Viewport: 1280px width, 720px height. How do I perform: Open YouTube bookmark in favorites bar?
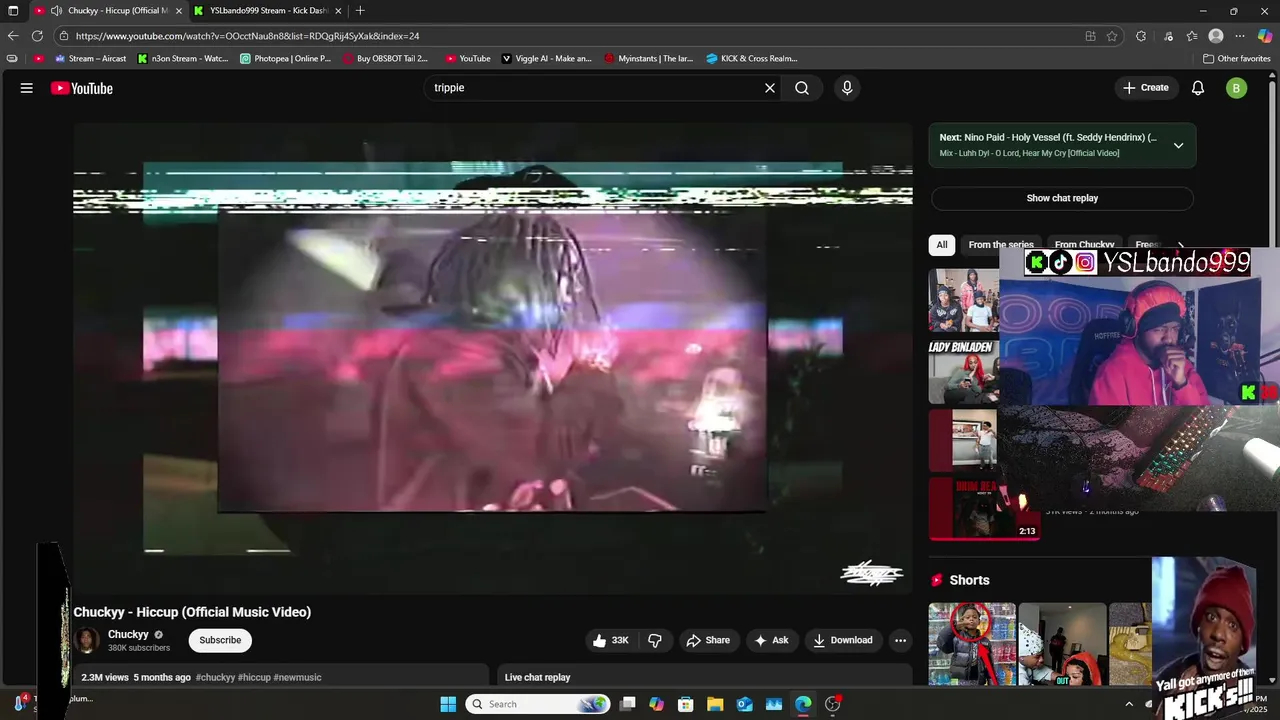click(468, 58)
